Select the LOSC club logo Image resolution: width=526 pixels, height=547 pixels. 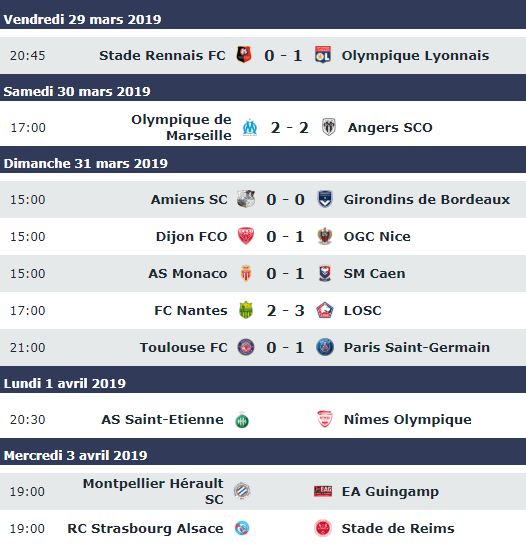325,310
